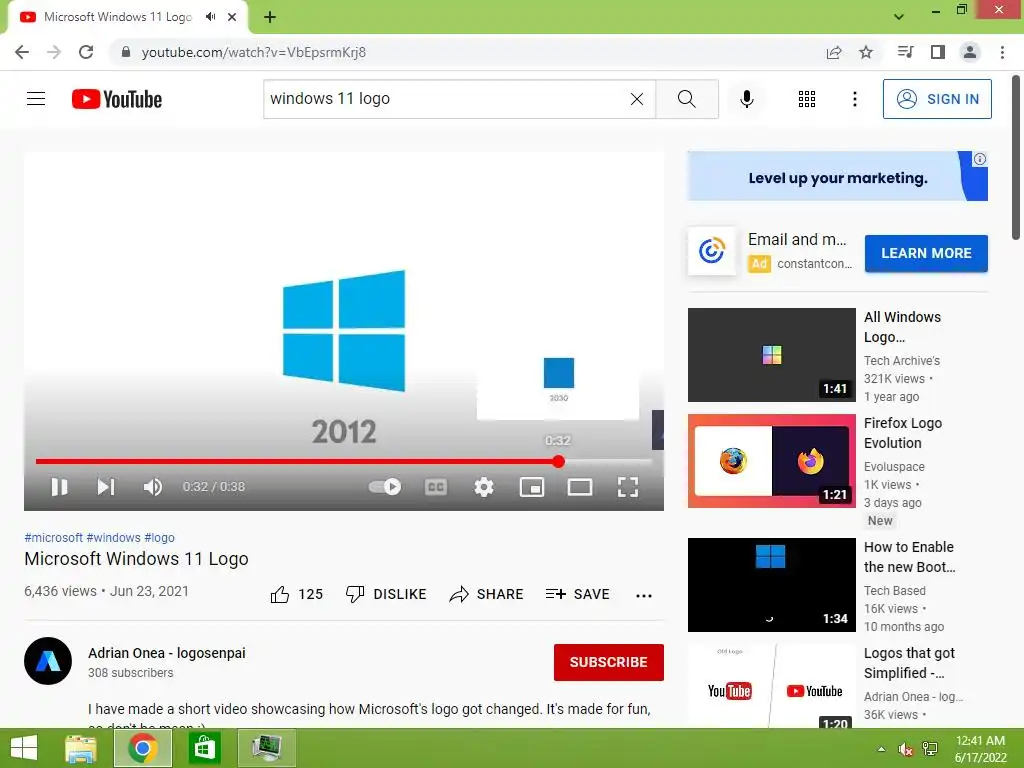Click the muted volume tray icon
Viewport: 1024px width, 768px height.
pyautogui.click(x=905, y=749)
